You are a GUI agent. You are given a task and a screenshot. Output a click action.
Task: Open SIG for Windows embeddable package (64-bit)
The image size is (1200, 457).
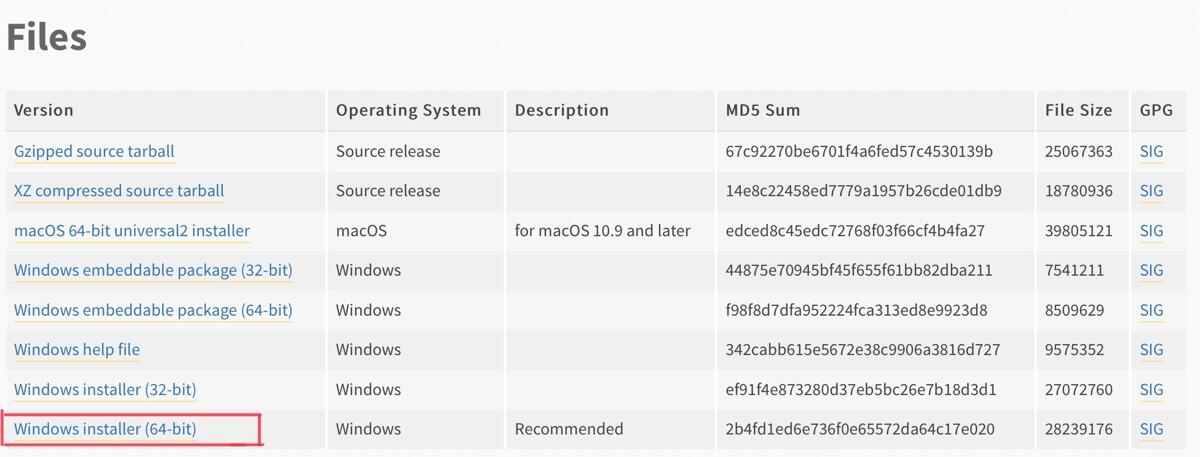1151,310
